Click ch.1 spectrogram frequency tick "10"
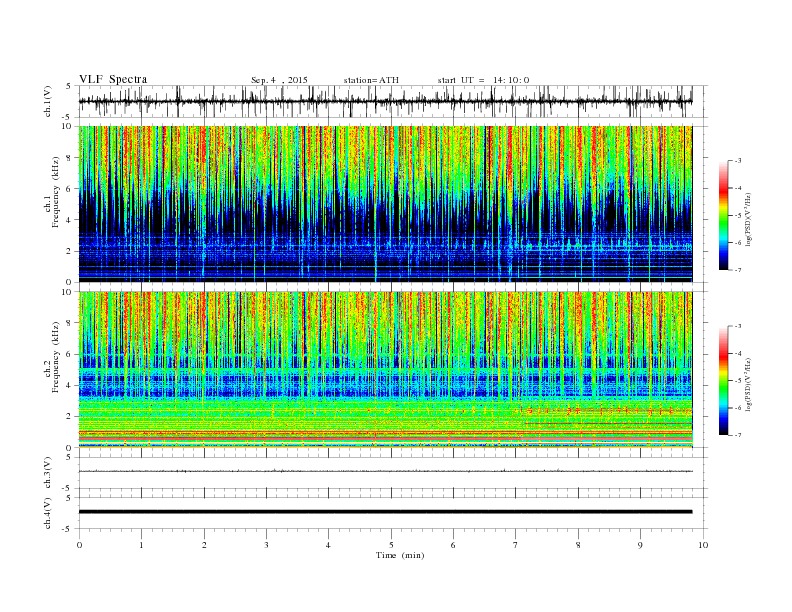Image resolution: width=792 pixels, height=612 pixels. pyautogui.click(x=68, y=126)
